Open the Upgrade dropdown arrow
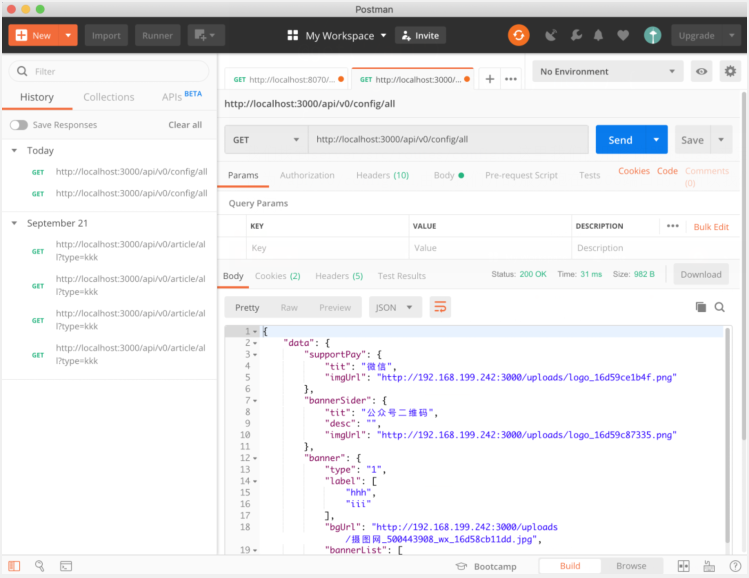 (731, 35)
